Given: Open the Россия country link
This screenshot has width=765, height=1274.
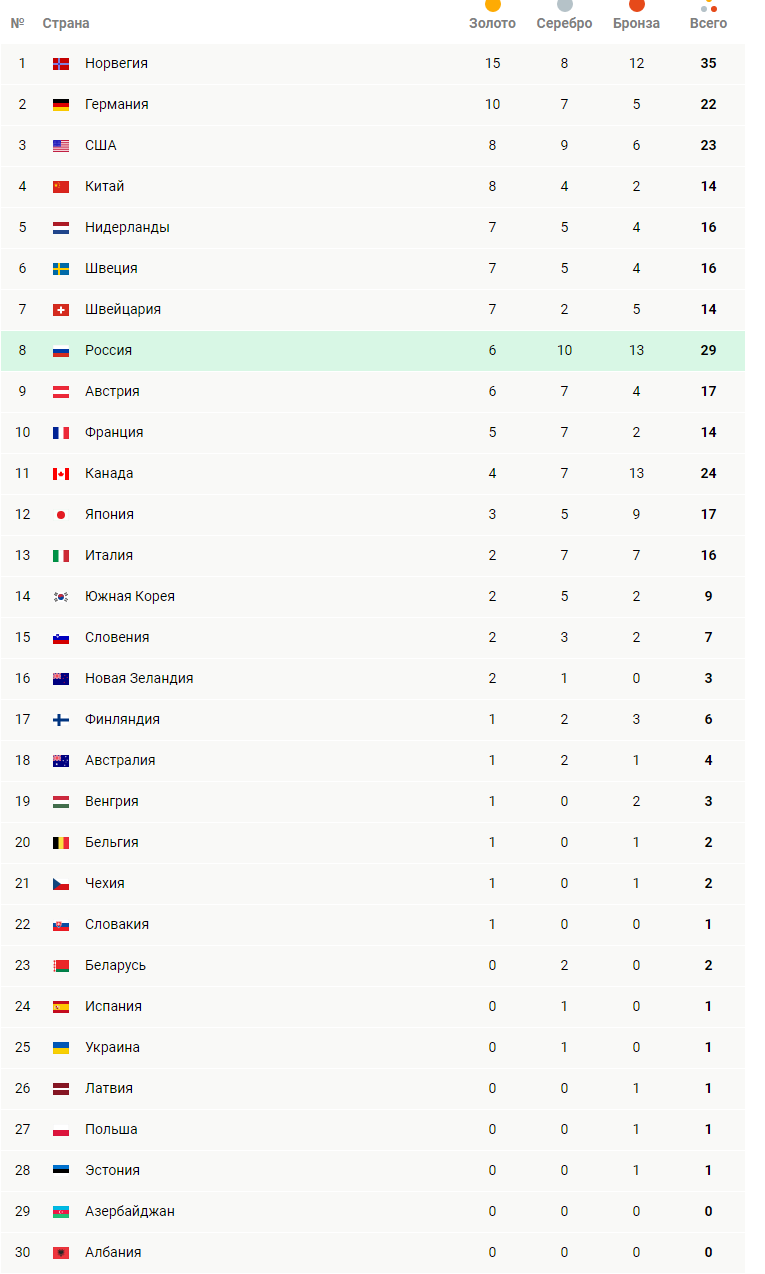Looking at the screenshot, I should tap(108, 350).
